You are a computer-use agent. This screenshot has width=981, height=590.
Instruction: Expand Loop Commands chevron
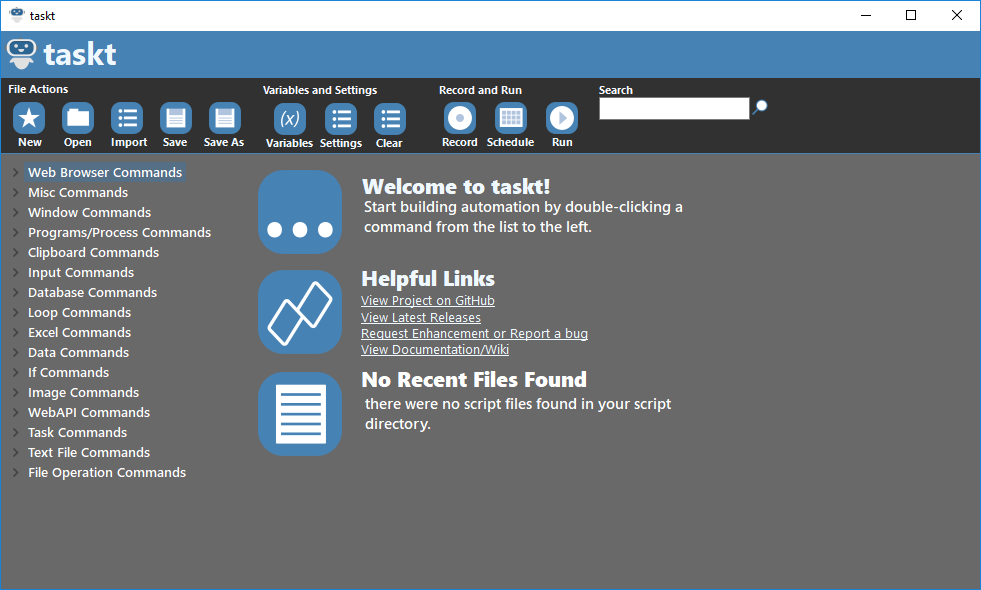16,312
